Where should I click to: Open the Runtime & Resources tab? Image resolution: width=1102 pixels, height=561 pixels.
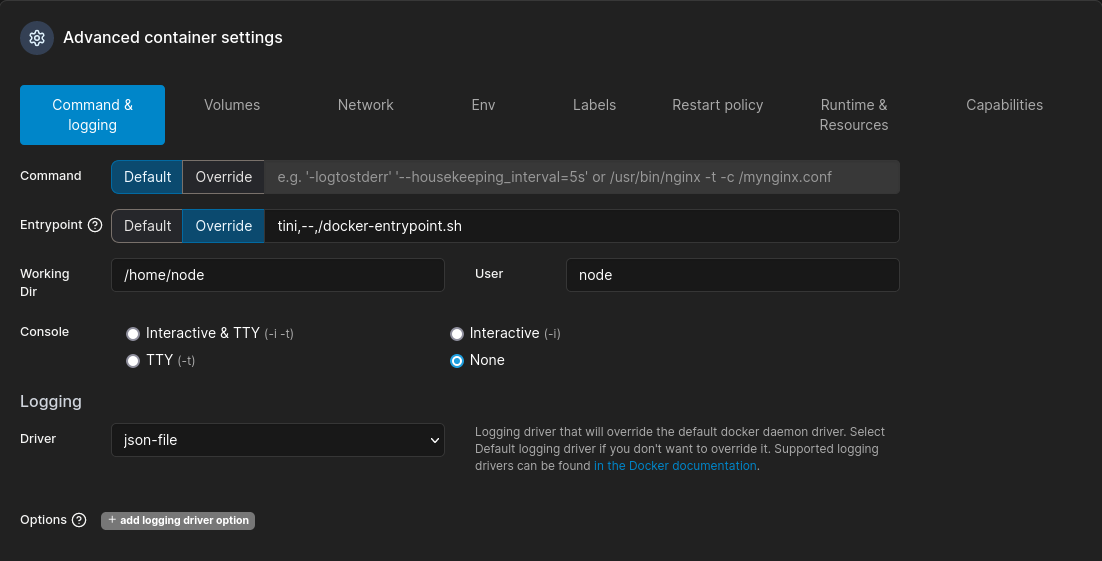tap(853, 115)
